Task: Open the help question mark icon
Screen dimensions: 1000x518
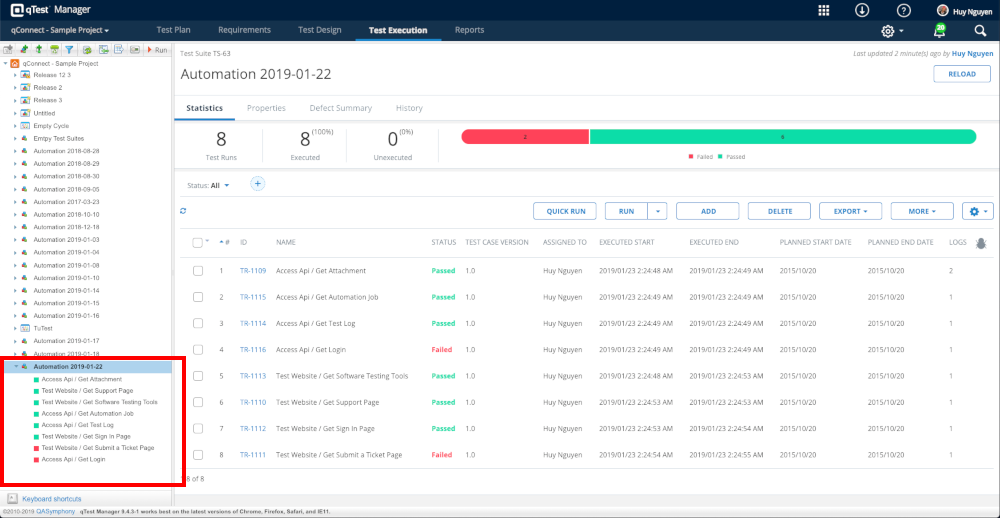Action: coord(903,10)
